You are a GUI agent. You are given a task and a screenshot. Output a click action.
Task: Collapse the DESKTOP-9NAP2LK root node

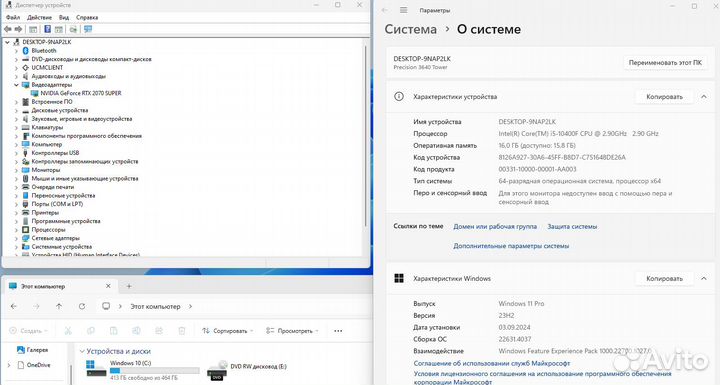7,42
